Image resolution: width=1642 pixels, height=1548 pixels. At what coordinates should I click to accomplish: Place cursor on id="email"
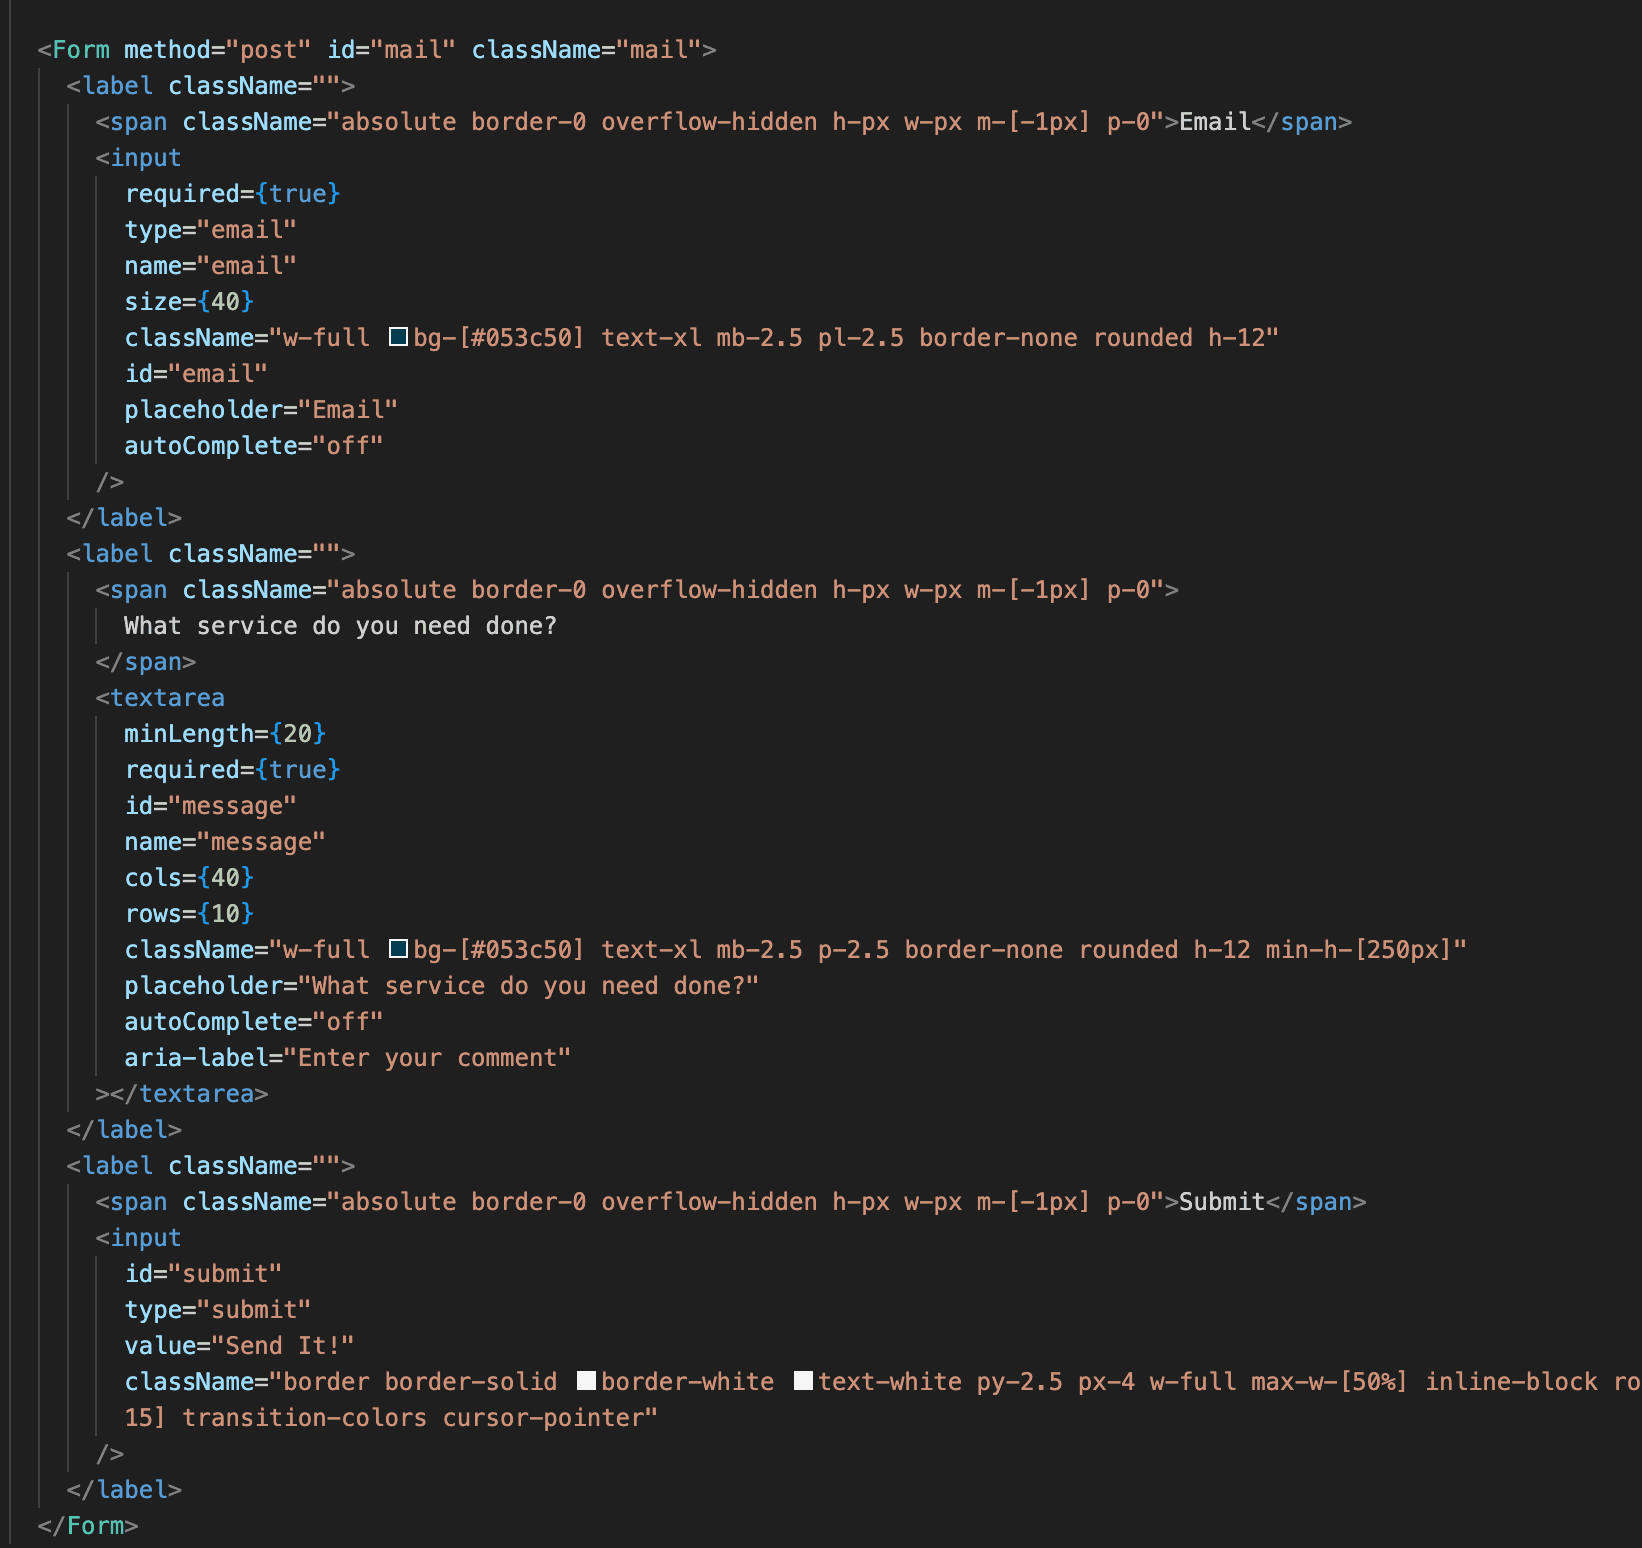(196, 374)
